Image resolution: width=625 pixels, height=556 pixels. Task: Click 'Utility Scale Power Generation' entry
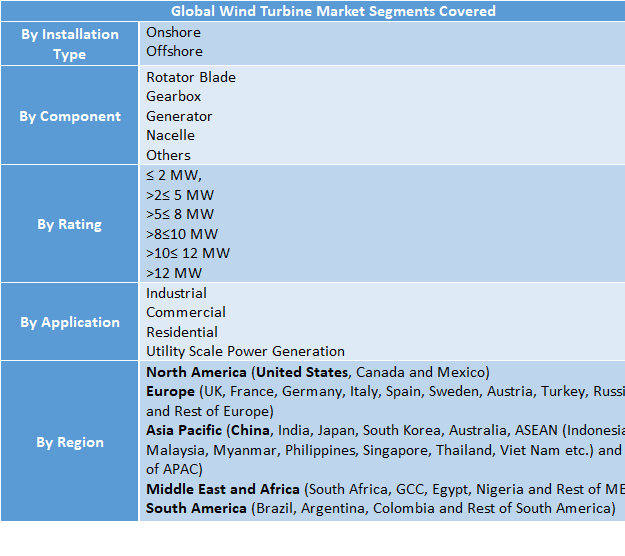[245, 351]
